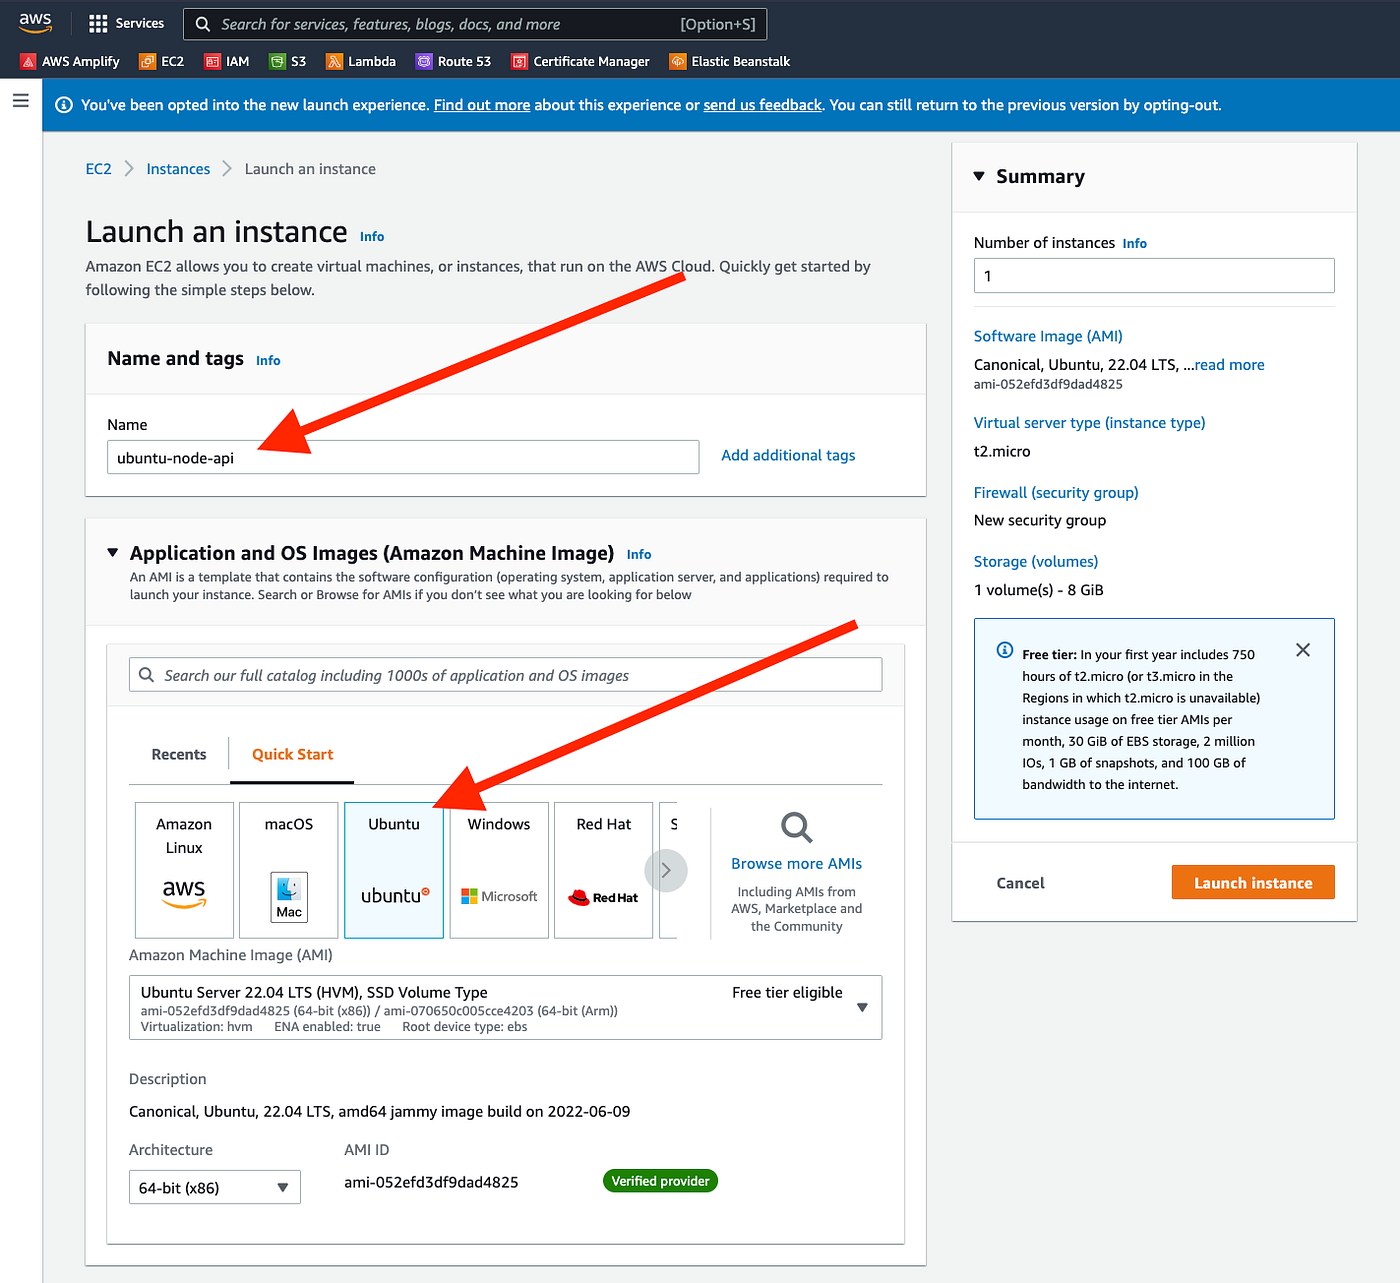Open the EC2 shortcut in favorites bar

[162, 61]
